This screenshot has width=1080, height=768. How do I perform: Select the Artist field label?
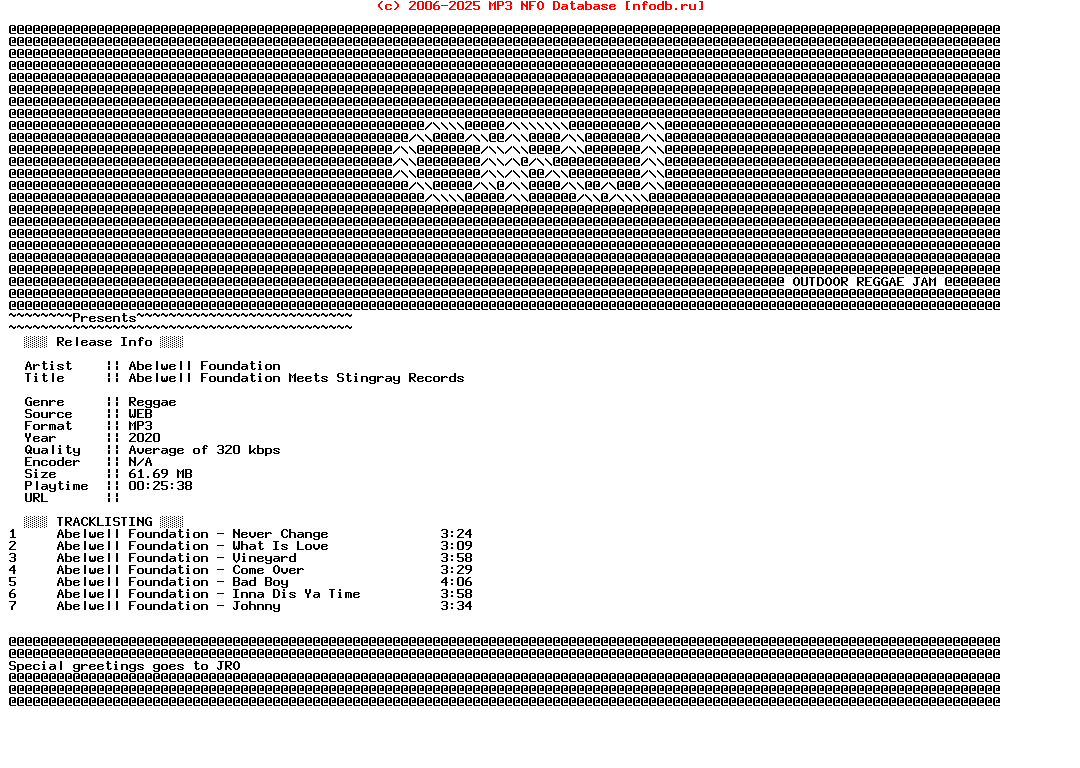coord(48,366)
